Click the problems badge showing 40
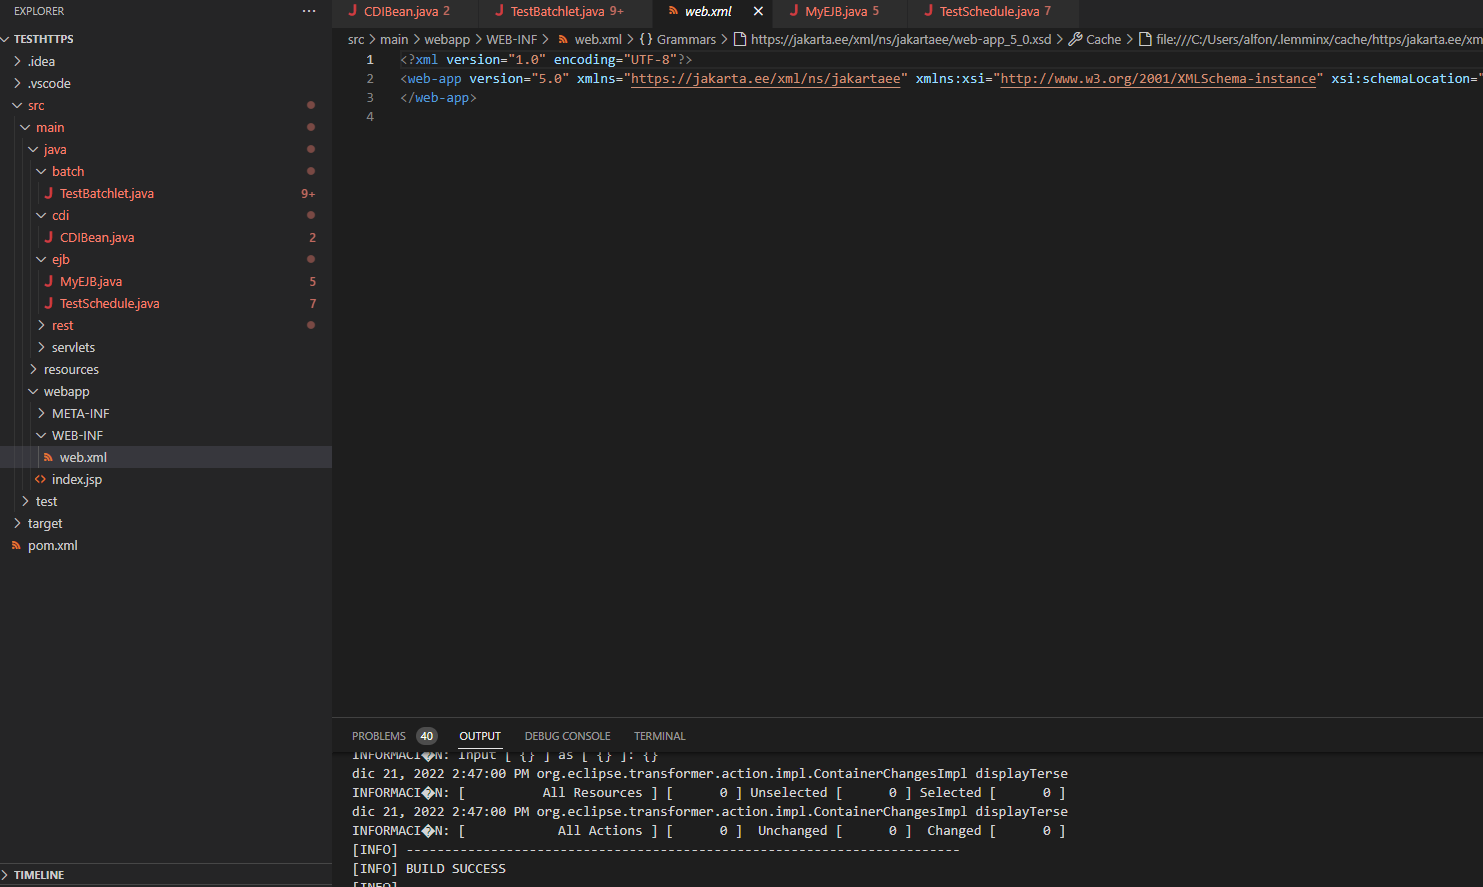 [x=426, y=735]
